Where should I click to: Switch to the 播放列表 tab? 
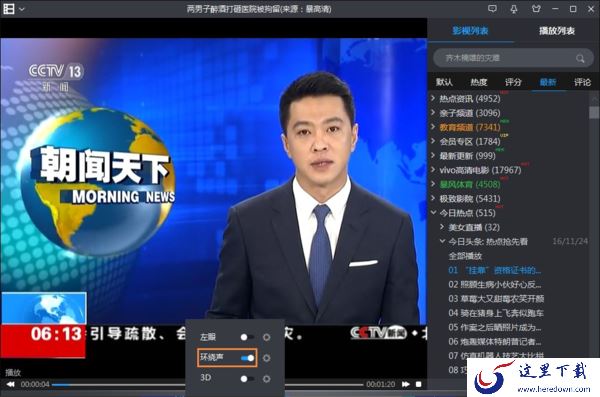coord(557,31)
